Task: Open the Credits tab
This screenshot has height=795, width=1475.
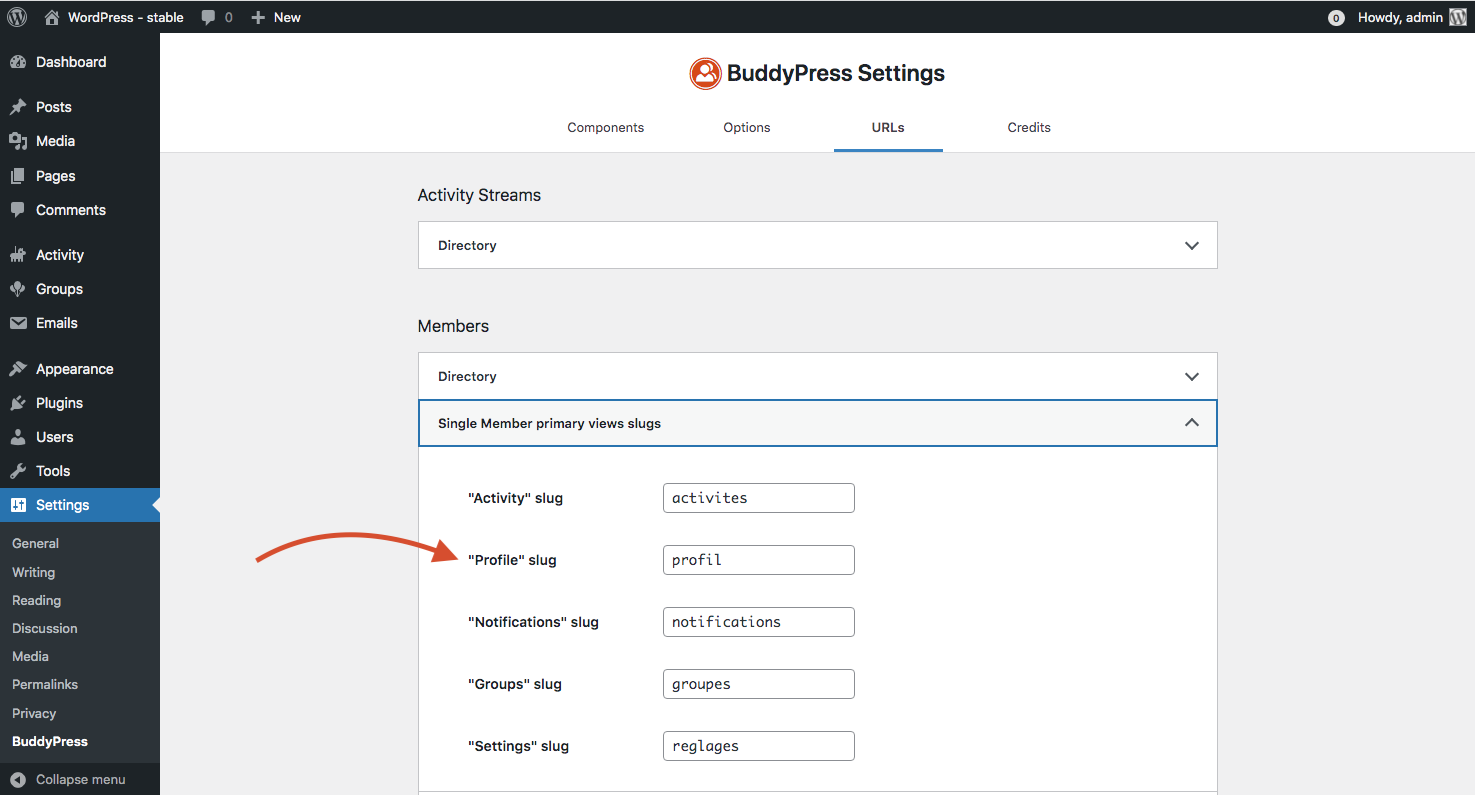Action: (1029, 127)
